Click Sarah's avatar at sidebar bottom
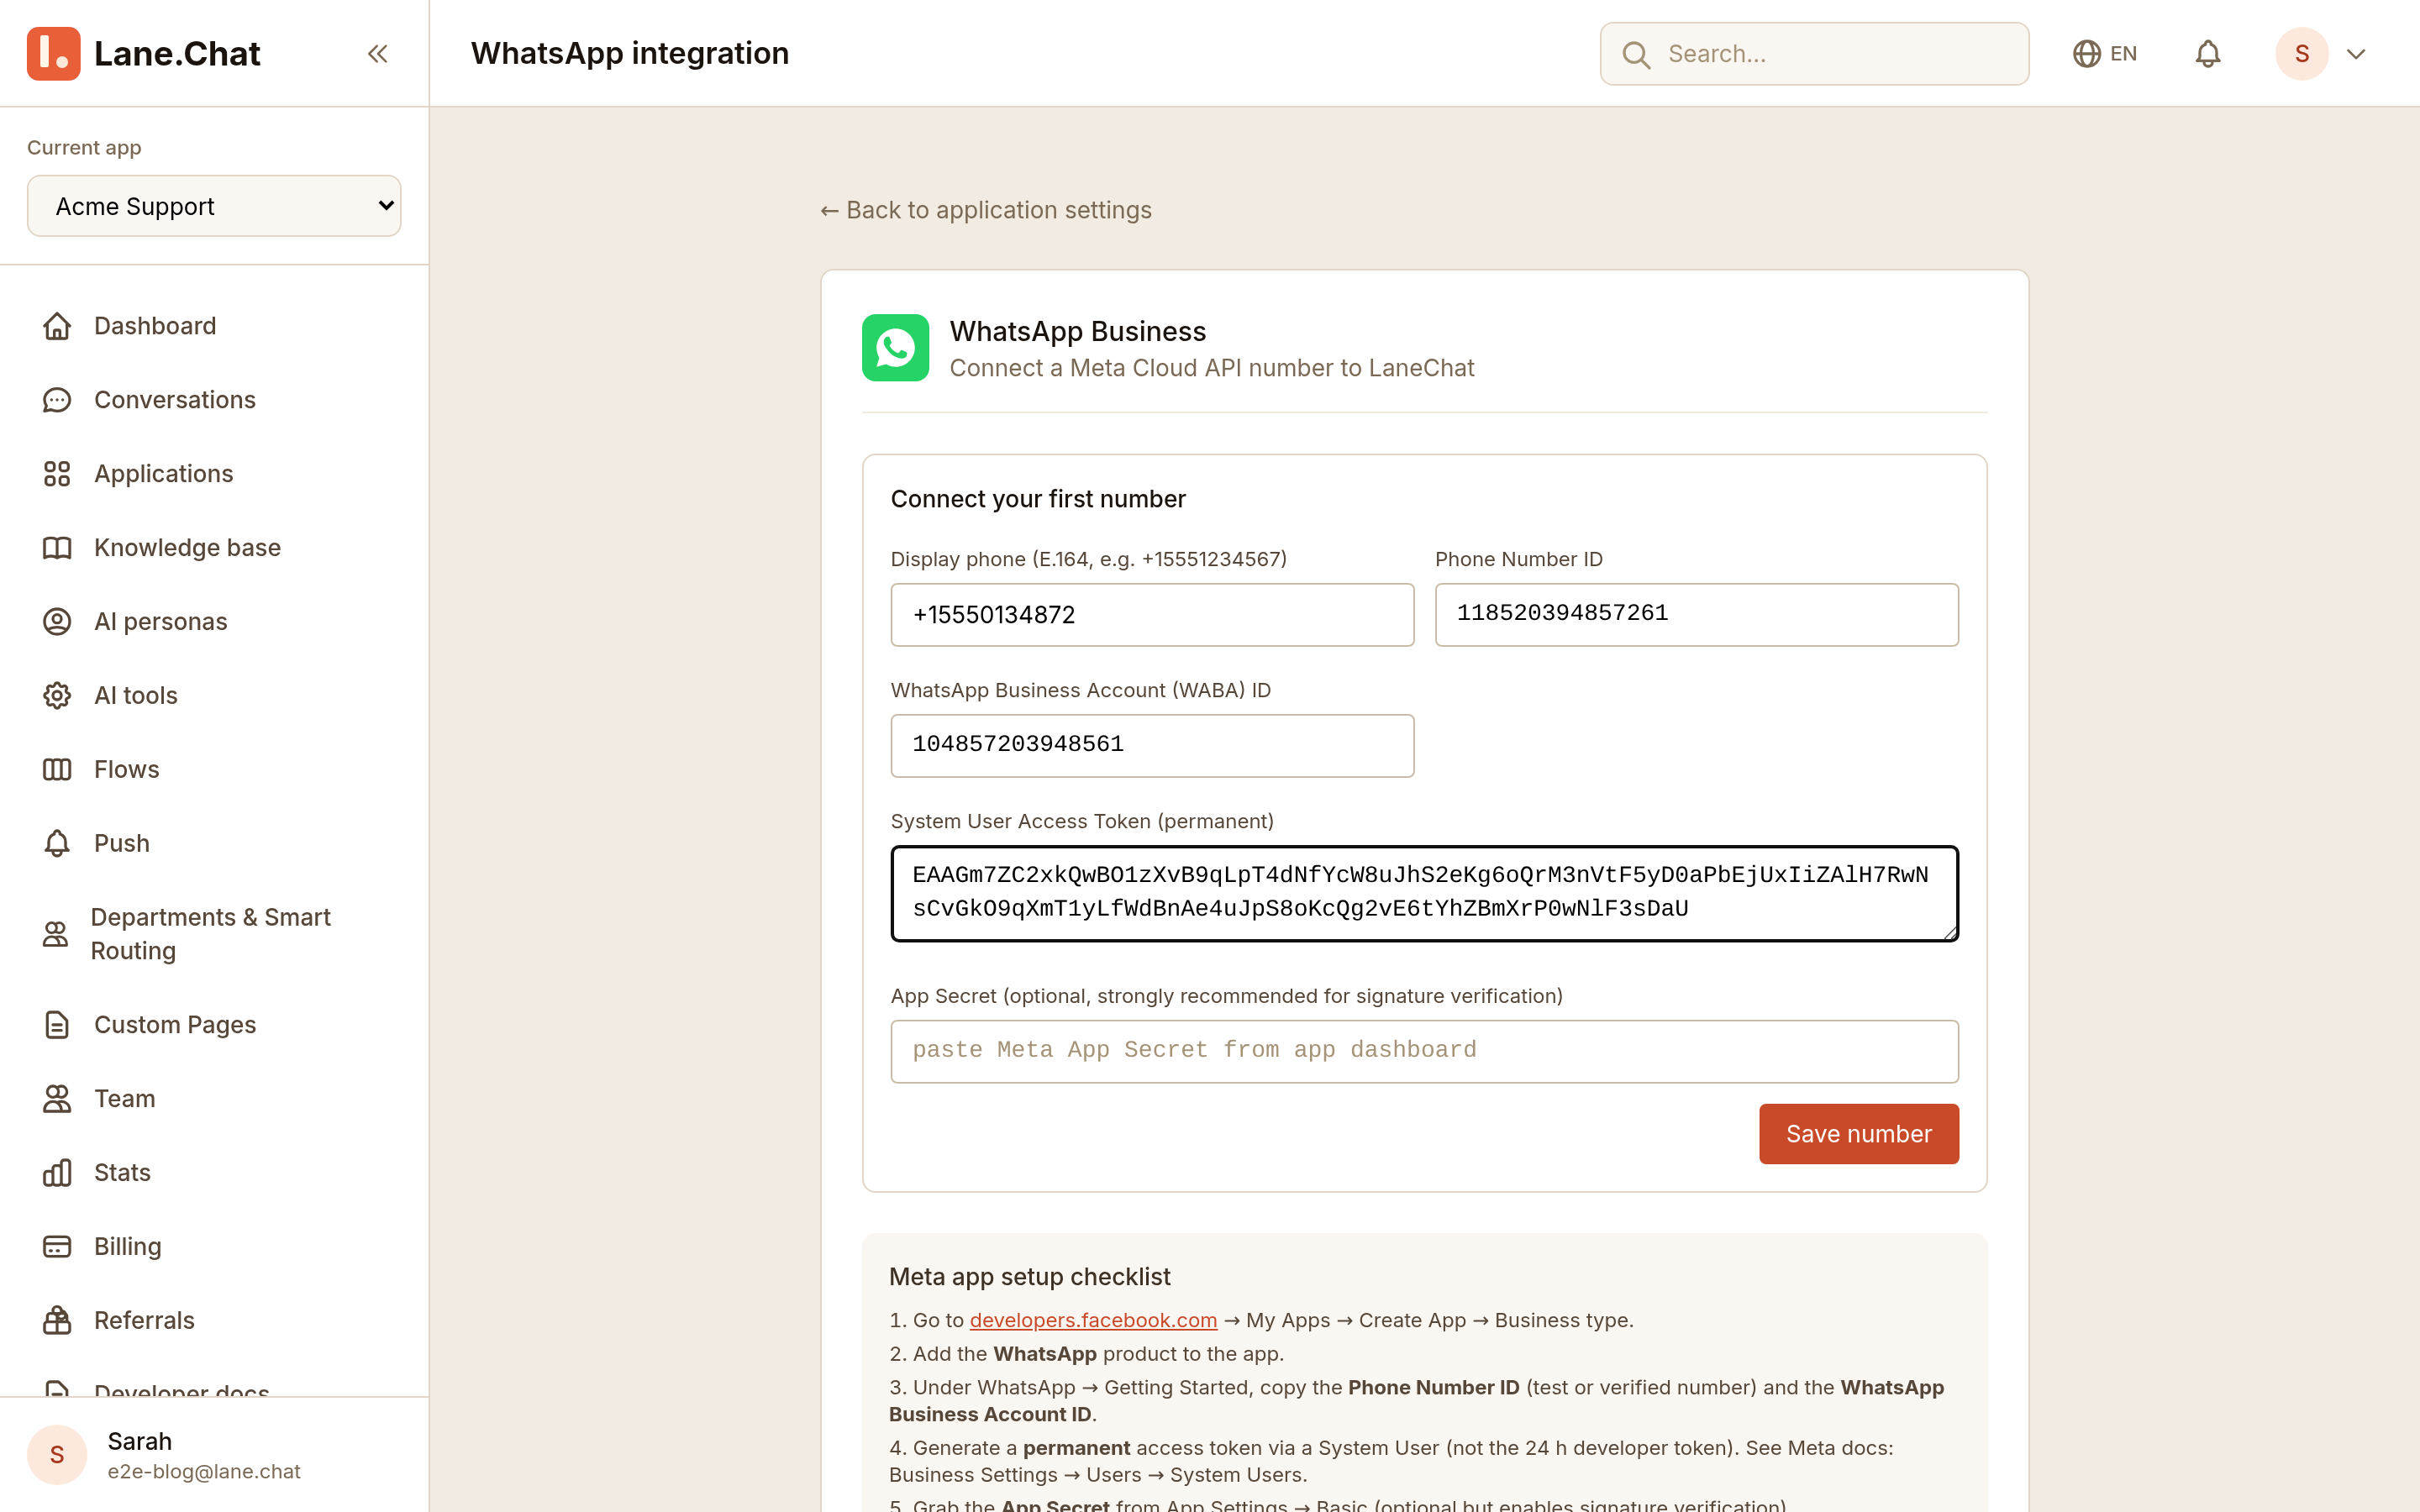This screenshot has height=1512, width=2420. pos(57,1455)
